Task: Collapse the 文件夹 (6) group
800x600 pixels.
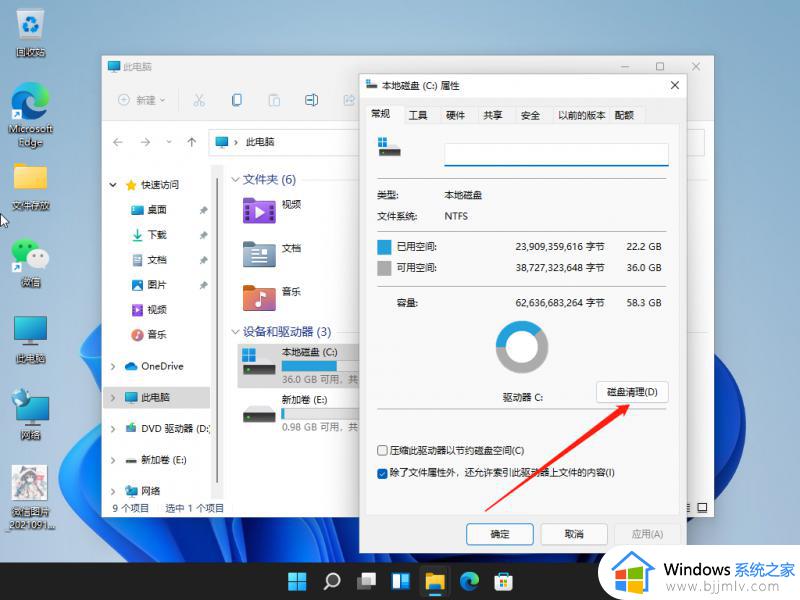Action: tap(235, 180)
